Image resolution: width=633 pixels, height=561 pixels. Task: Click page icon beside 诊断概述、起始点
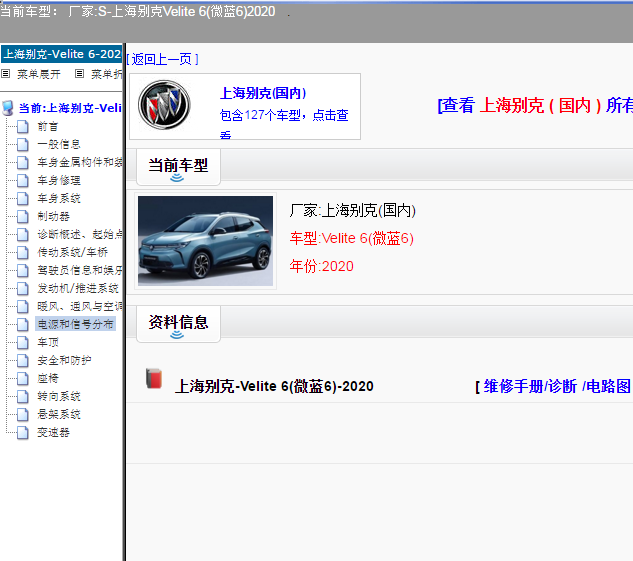[x=23, y=234]
